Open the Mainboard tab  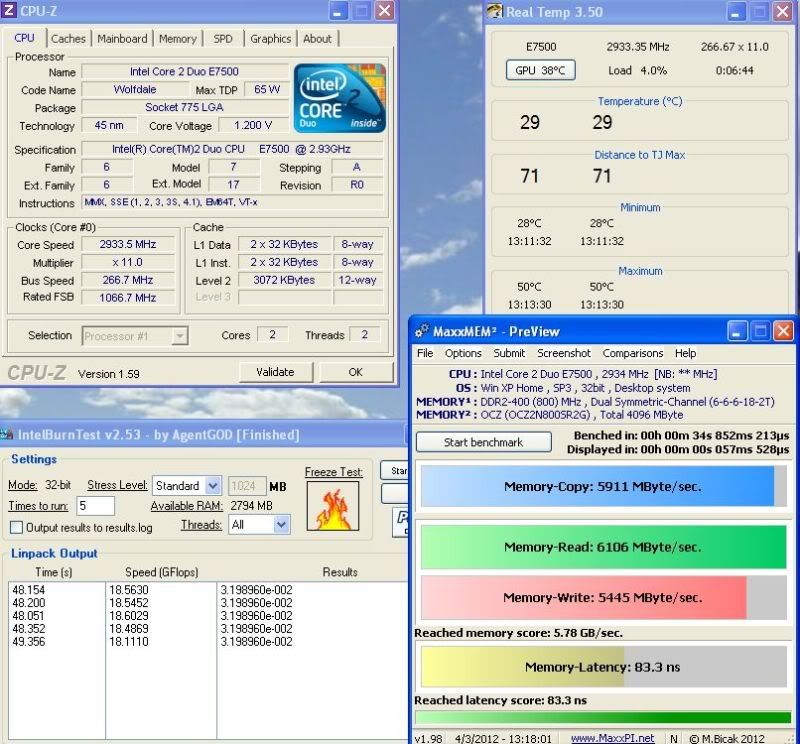coord(122,39)
